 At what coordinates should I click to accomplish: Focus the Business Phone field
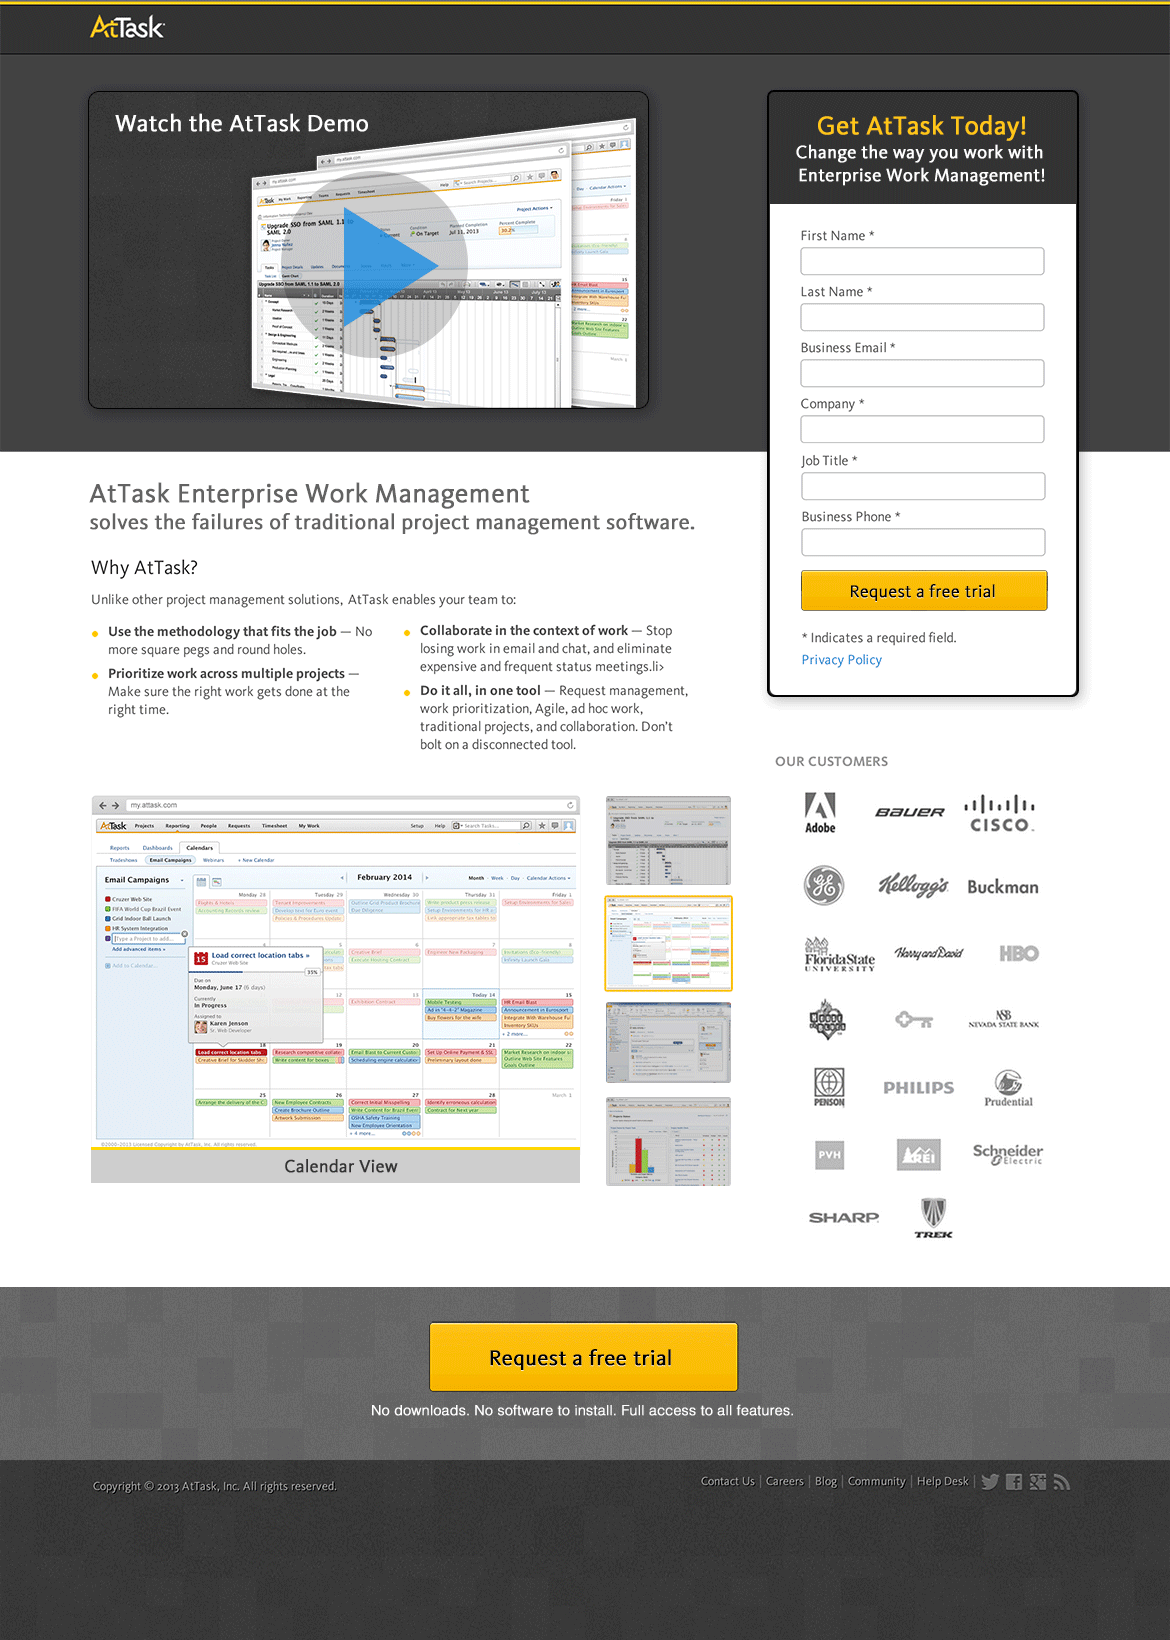923,542
